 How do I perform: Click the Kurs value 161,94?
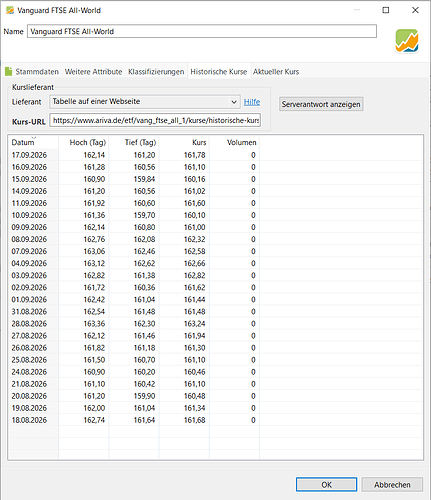[x=195, y=336]
